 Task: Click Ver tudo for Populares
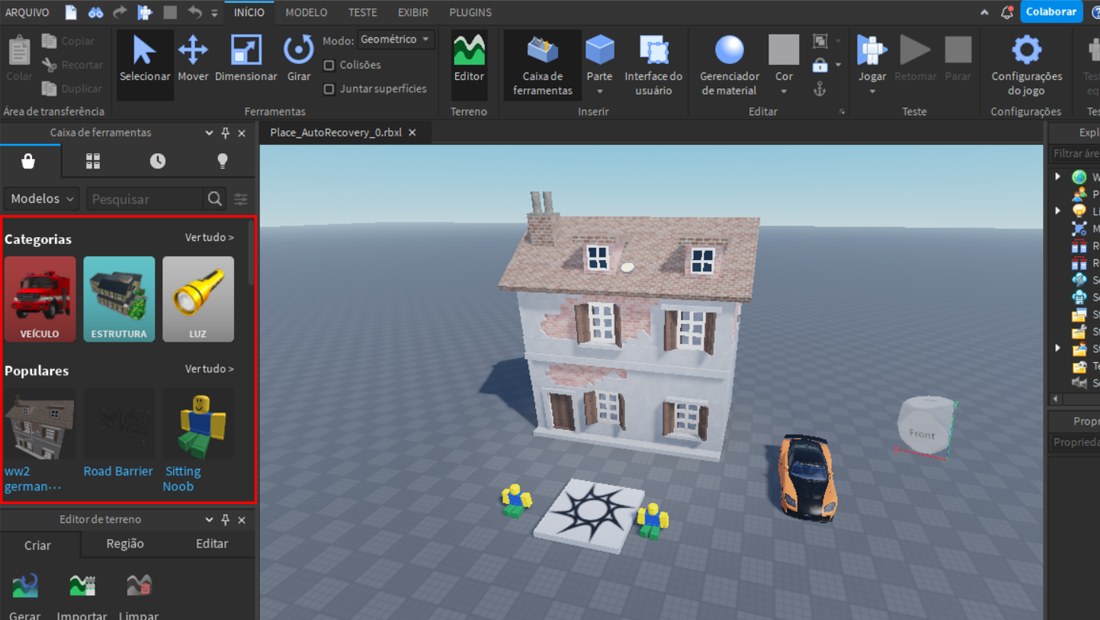pos(209,369)
